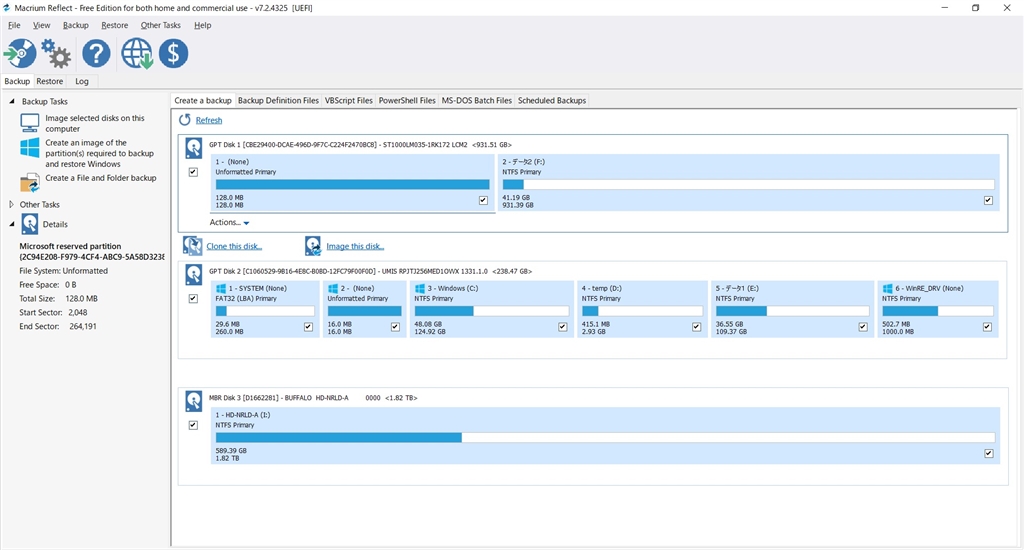The image size is (1024, 550).
Task: Click the globe download updates icon
Action: point(136,54)
